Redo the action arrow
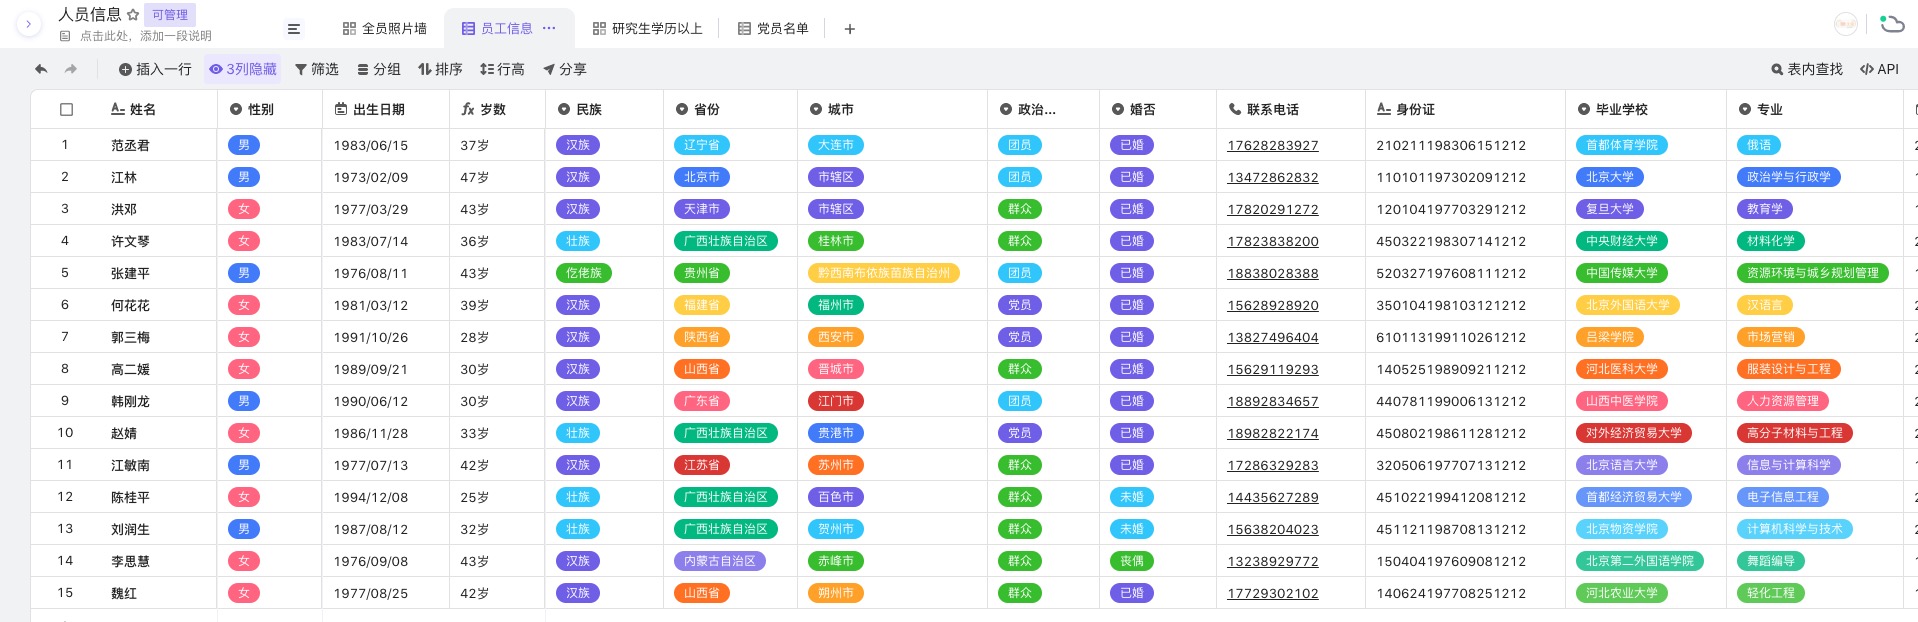Viewport: 1918px width, 622px height. [x=71, y=69]
